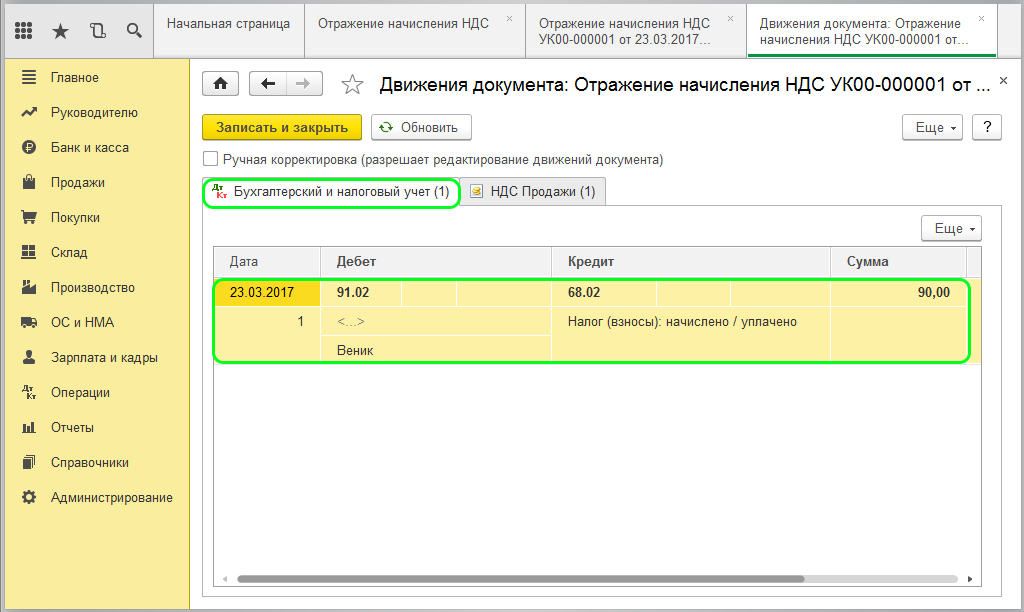Image resolution: width=1024 pixels, height=612 pixels.
Task: Click the Дебет column header
Action: coord(436,261)
